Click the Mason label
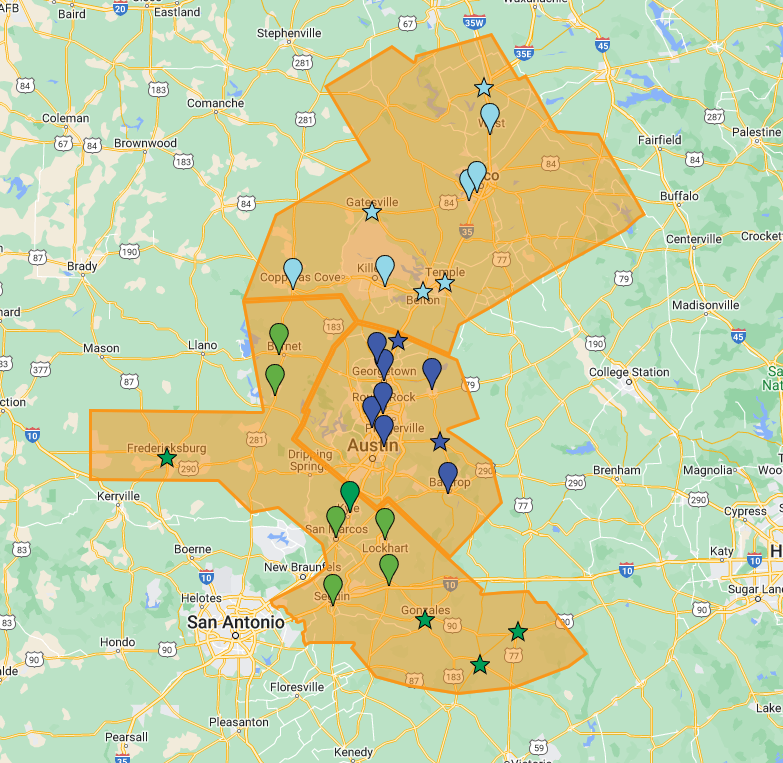 click(101, 348)
